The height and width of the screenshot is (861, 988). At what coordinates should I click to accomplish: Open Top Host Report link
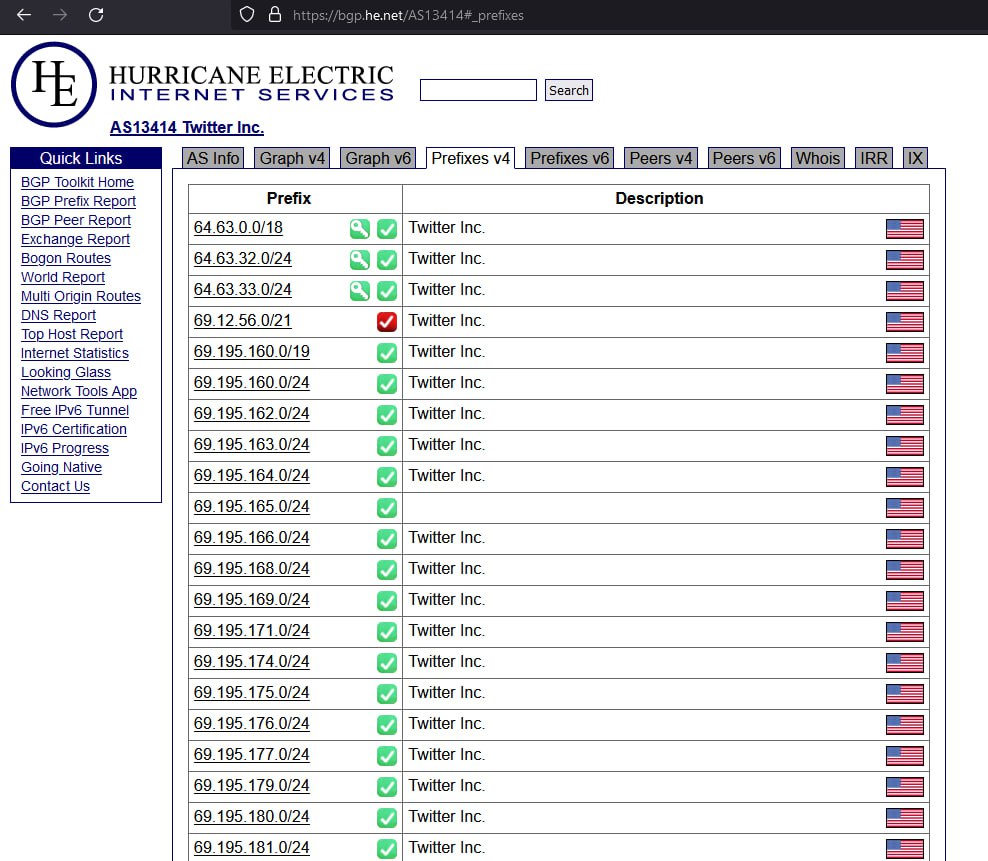tap(72, 334)
